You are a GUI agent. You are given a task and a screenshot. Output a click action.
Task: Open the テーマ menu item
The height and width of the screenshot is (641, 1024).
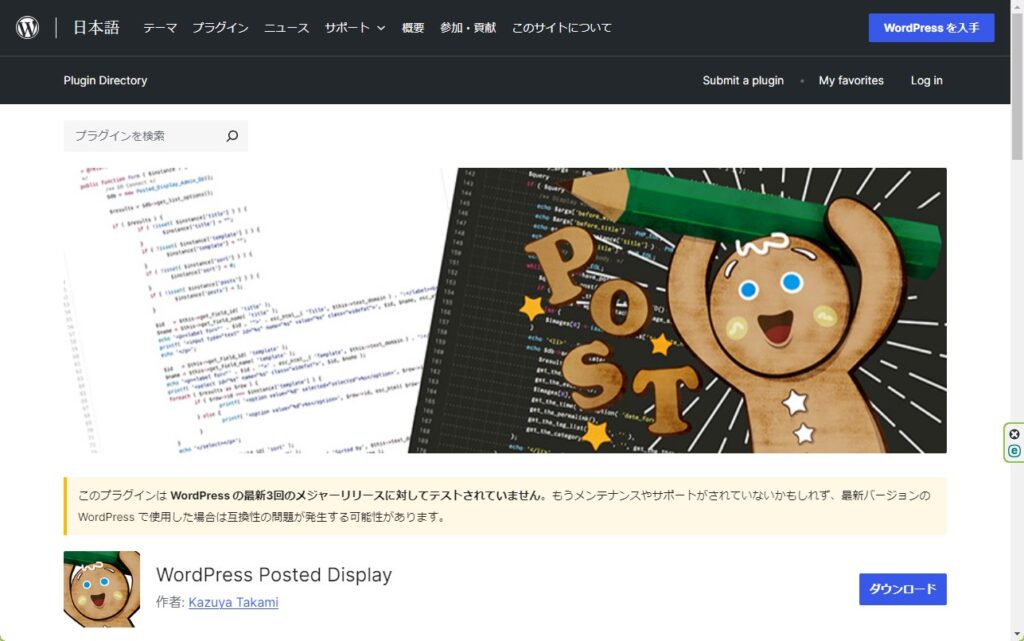pos(160,28)
